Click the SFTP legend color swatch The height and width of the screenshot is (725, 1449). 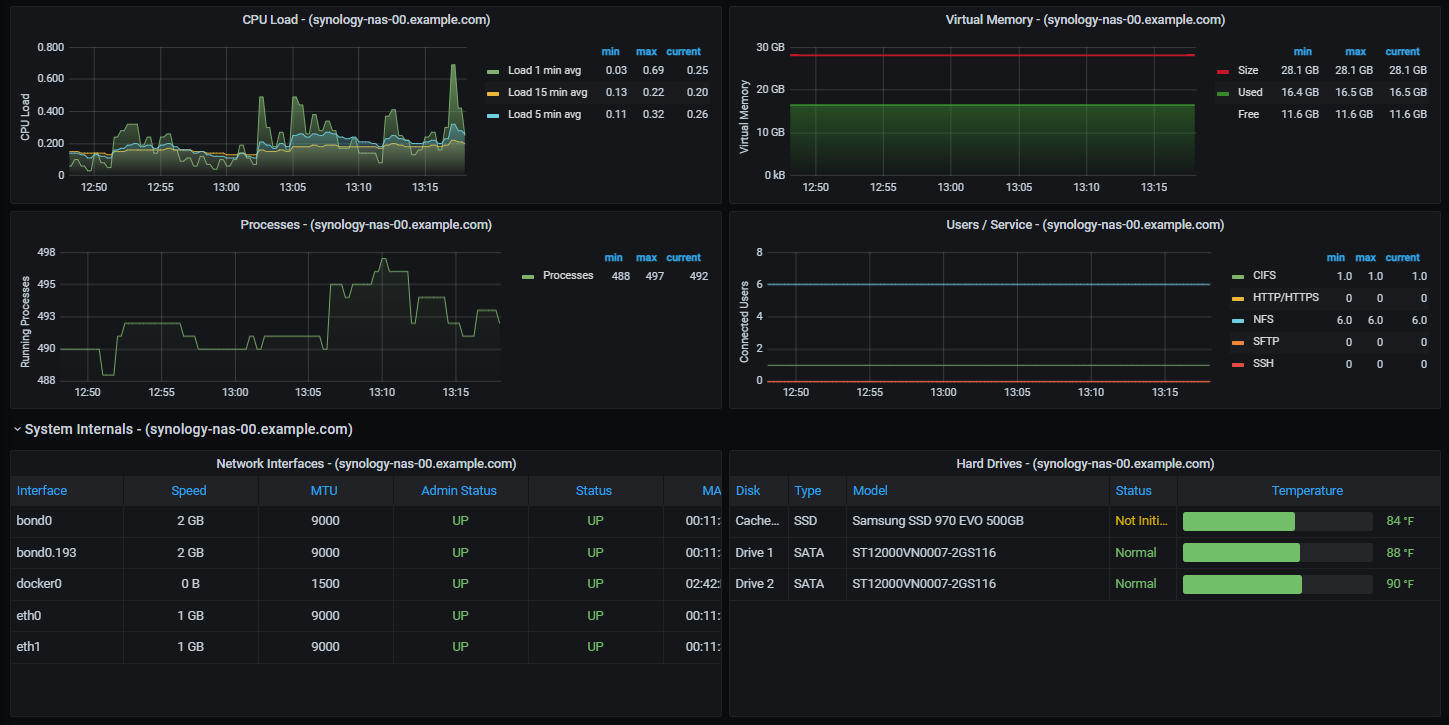point(1238,342)
